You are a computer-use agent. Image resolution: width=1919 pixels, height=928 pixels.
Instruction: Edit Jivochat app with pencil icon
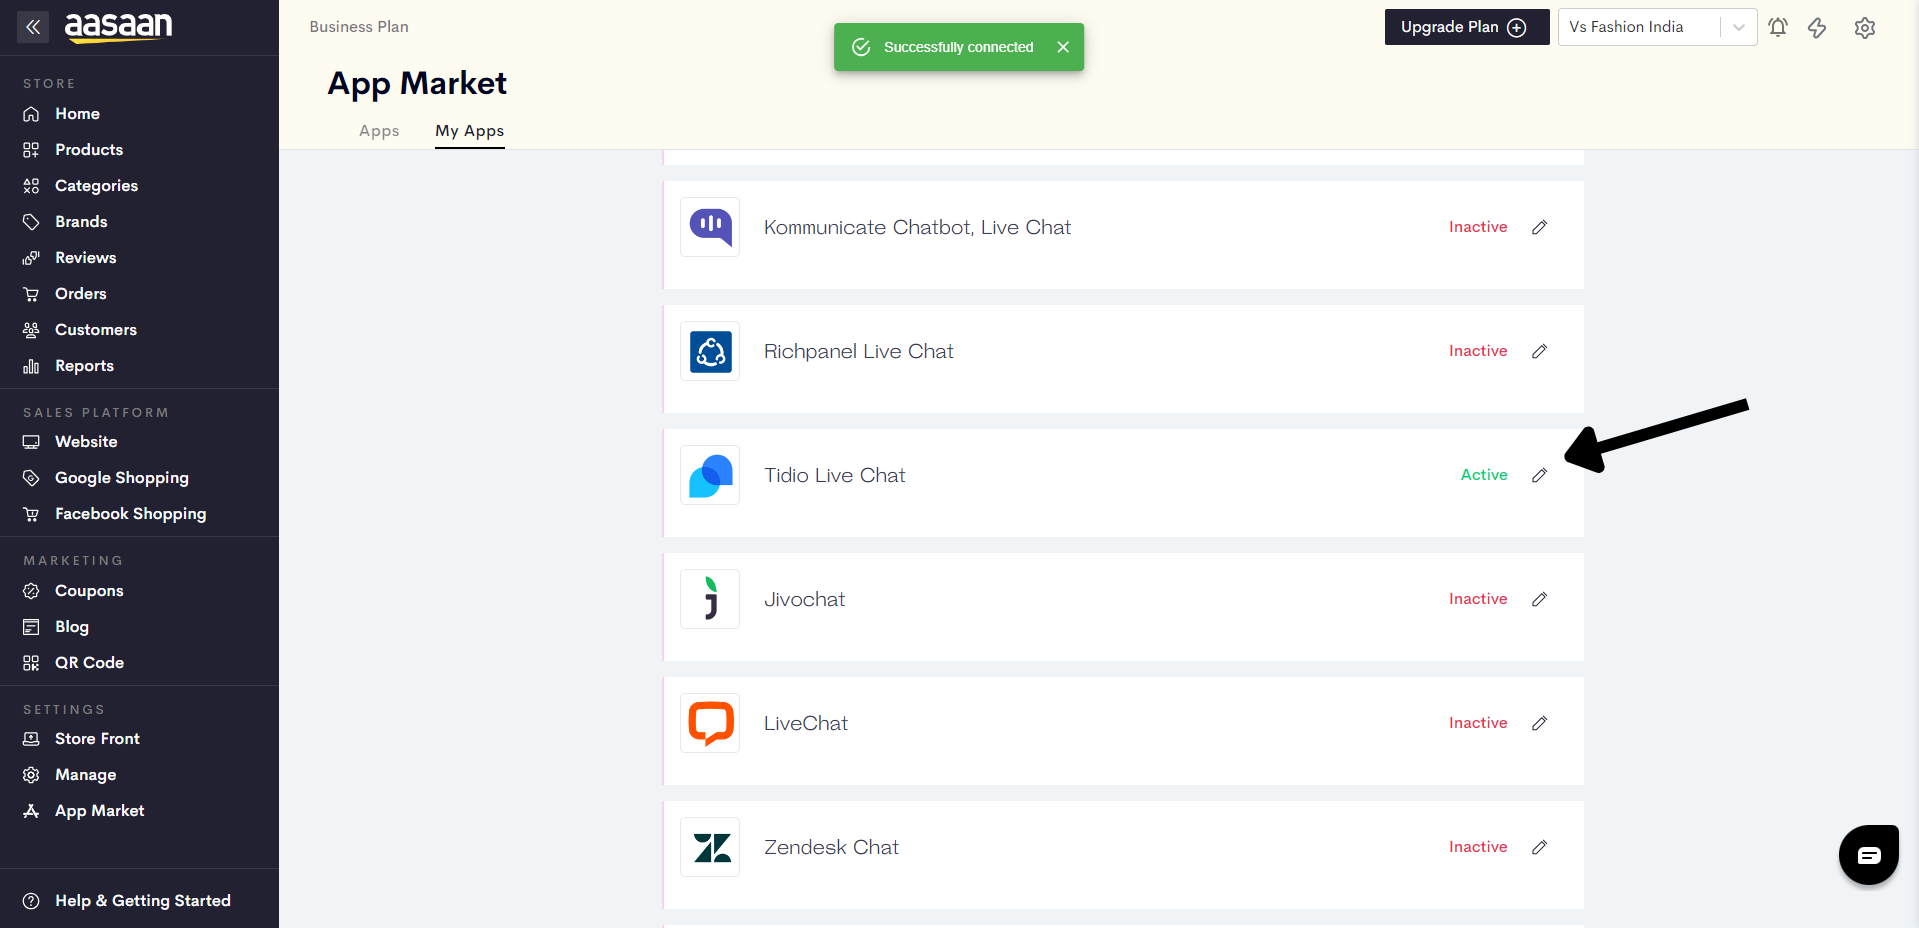tap(1539, 599)
